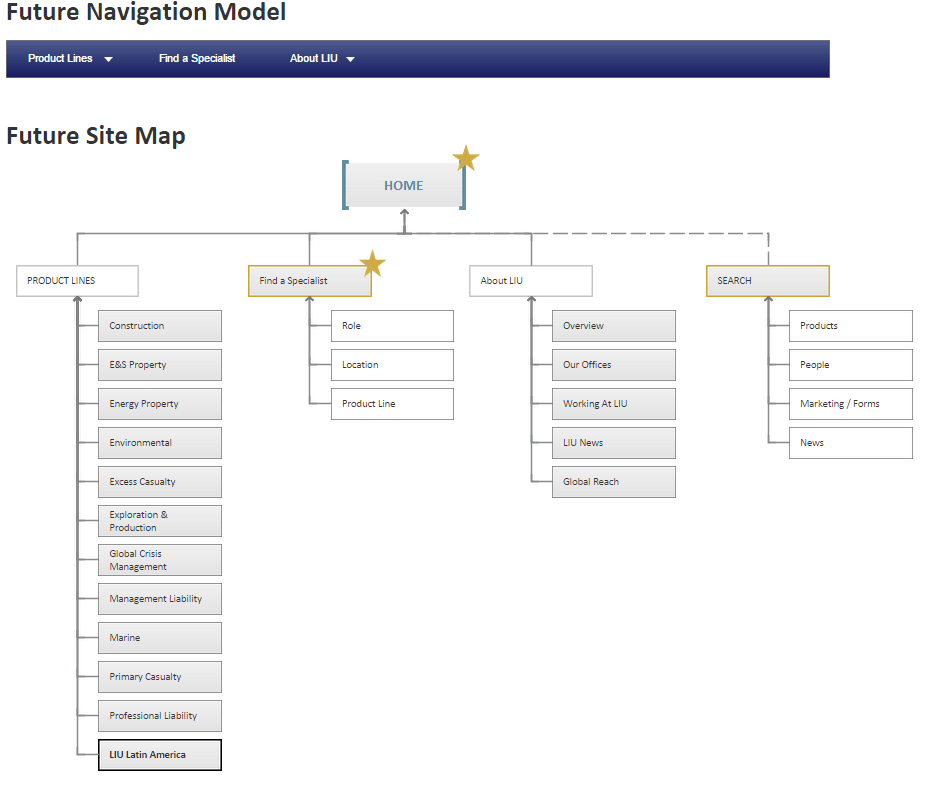Click the Construction box
The image size is (931, 789).
click(x=160, y=326)
